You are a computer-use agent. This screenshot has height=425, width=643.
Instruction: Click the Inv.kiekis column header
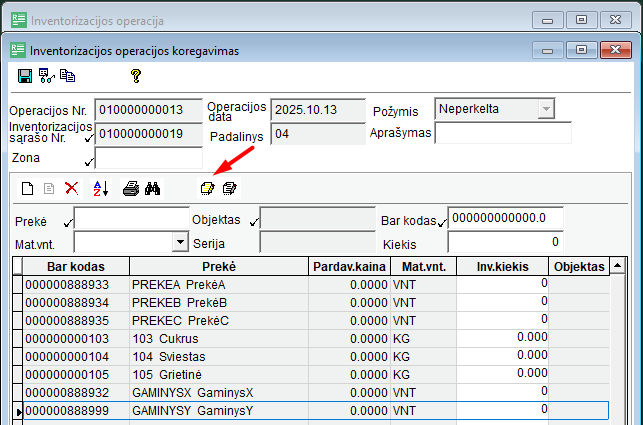point(503,267)
